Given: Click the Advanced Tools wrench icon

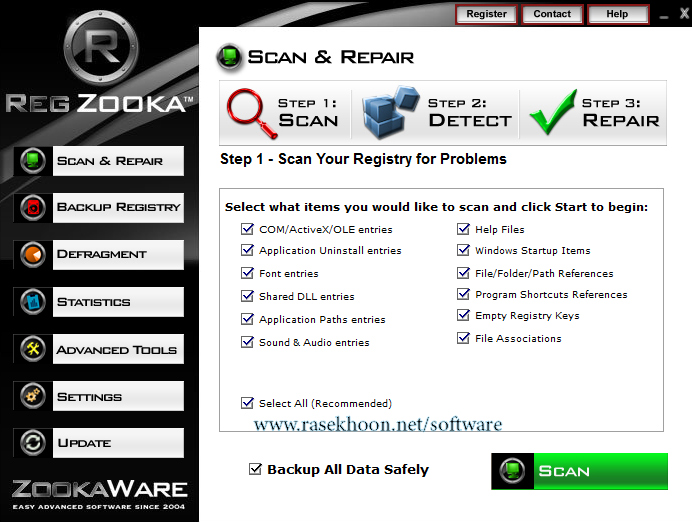Looking at the screenshot, I should point(33,349).
